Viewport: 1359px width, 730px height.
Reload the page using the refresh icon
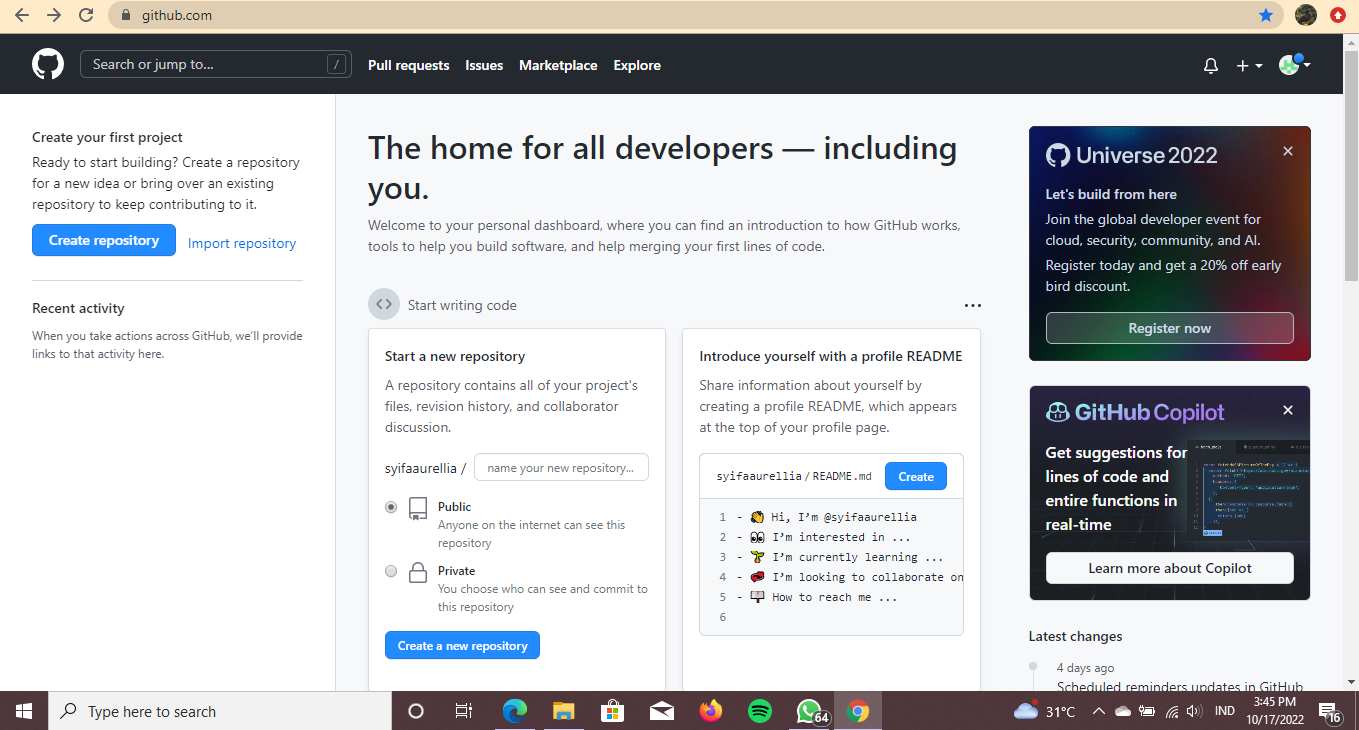coord(86,15)
